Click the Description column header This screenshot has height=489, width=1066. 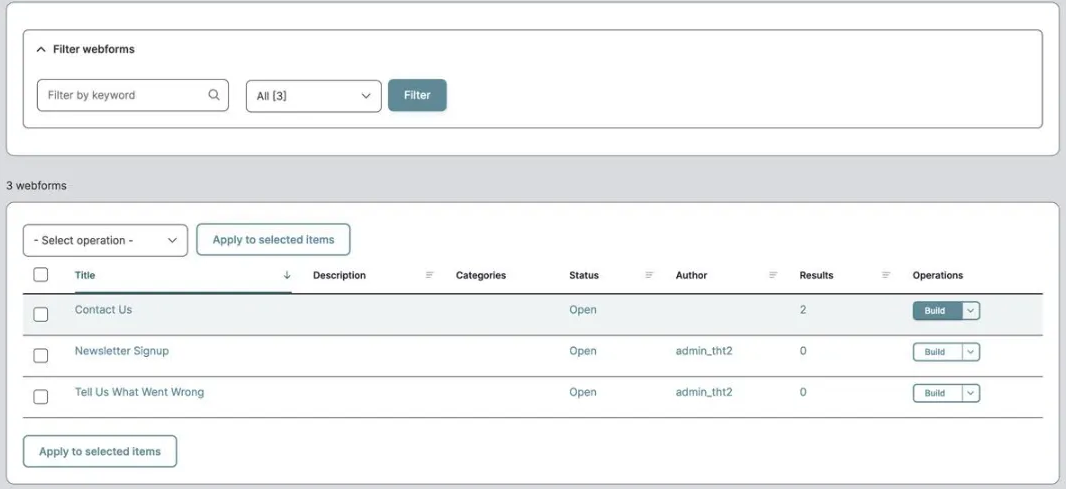(x=339, y=275)
